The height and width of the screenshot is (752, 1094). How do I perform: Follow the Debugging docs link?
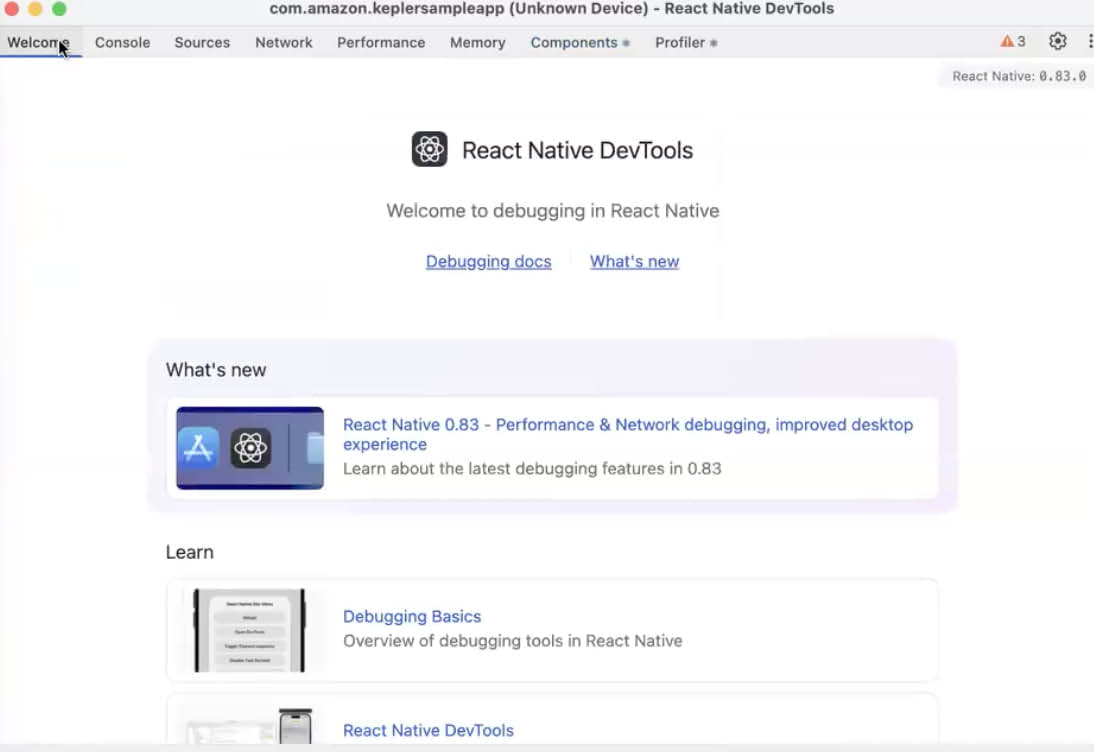[488, 261]
